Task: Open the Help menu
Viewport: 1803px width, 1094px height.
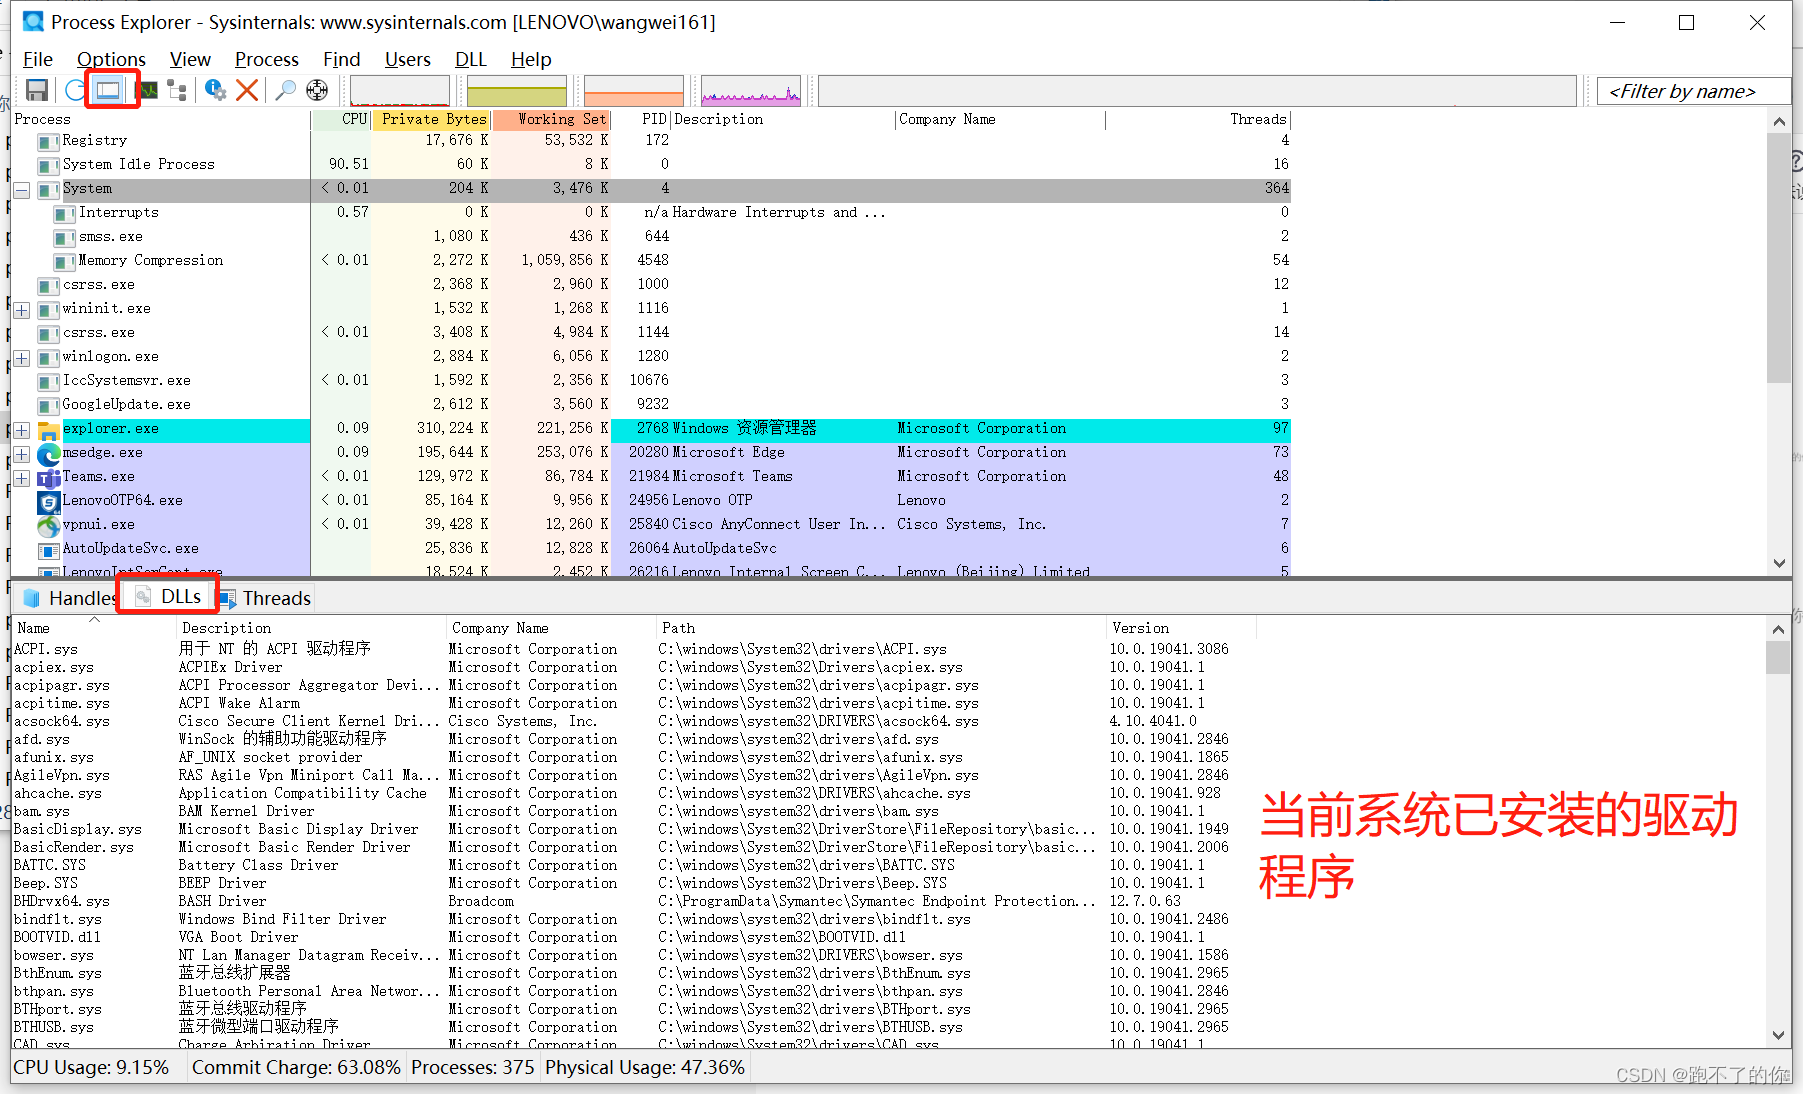Action: [531, 59]
